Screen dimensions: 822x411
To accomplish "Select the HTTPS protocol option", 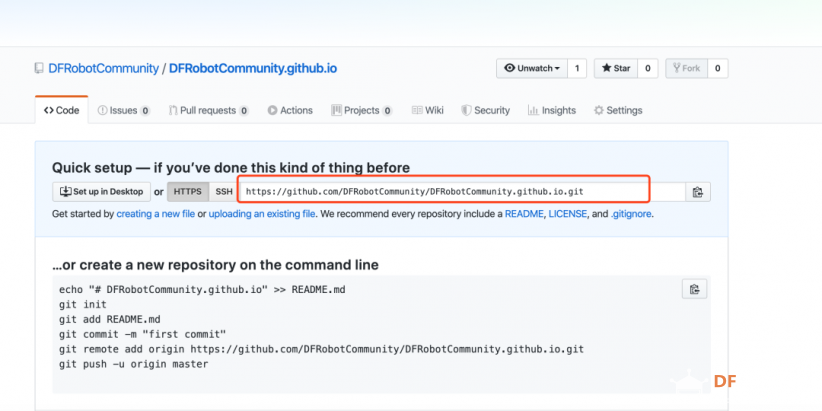I will tap(188, 192).
